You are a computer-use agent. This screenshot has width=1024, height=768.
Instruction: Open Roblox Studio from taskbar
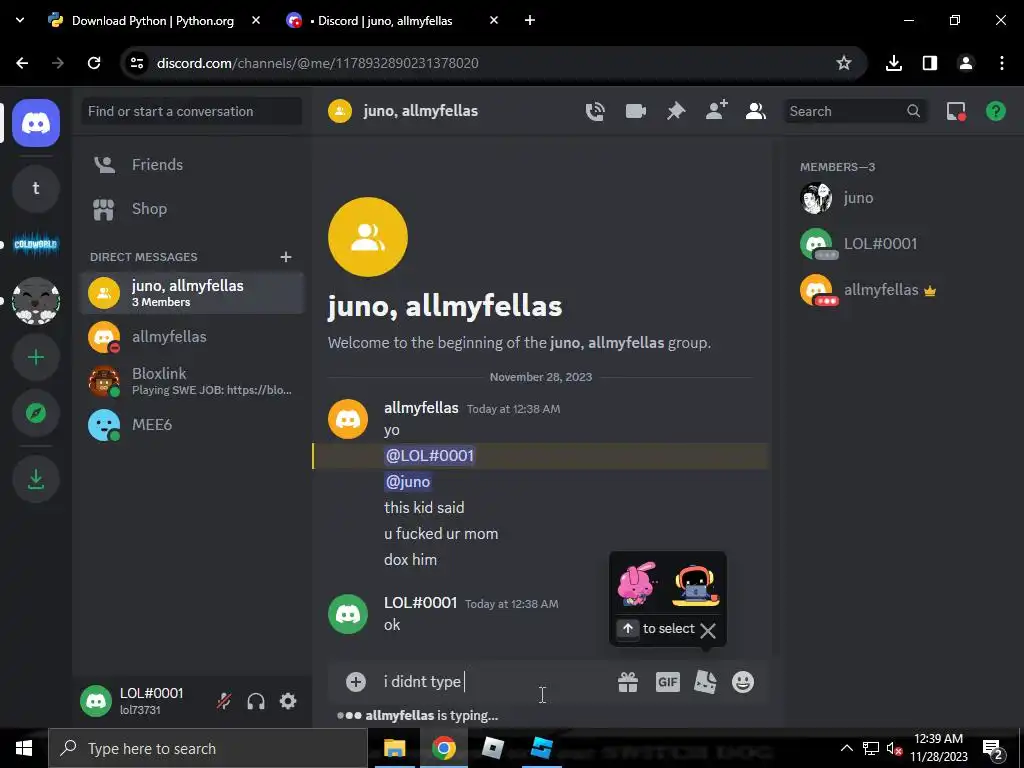pyautogui.click(x=541, y=748)
